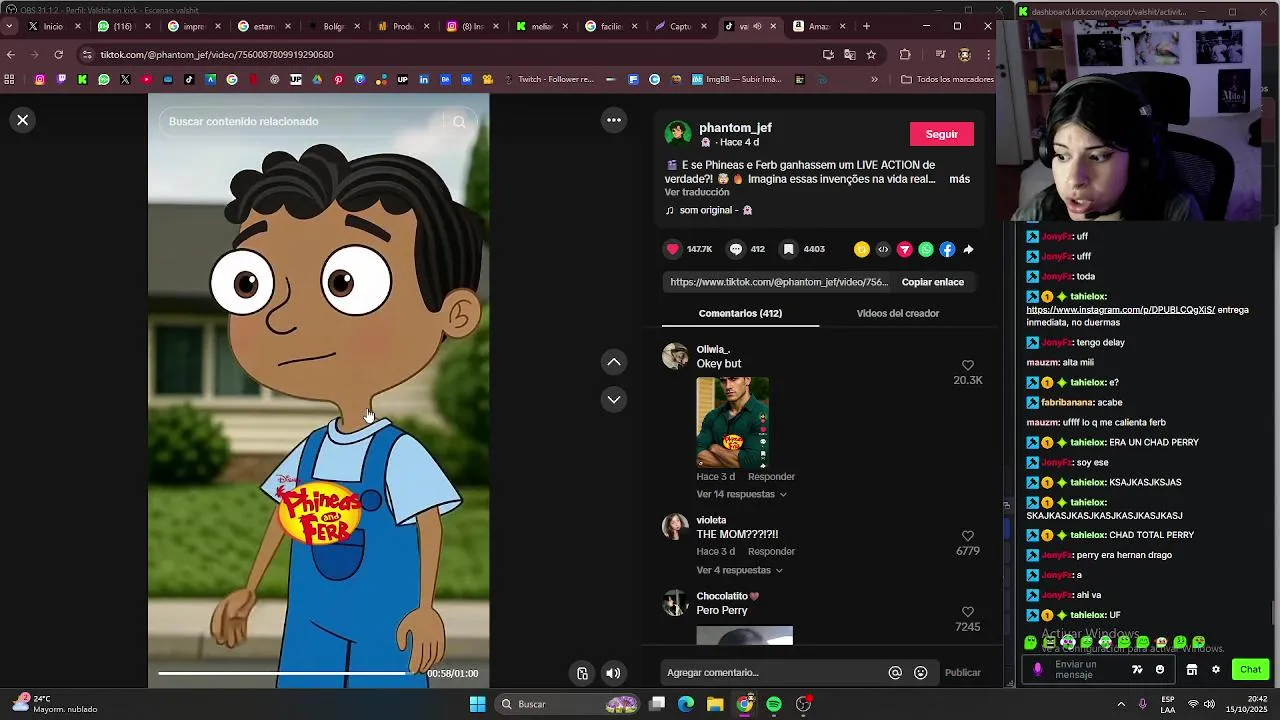This screenshot has width=1280, height=720.
Task: Click the translate page icon in the address bar
Action: click(849, 54)
